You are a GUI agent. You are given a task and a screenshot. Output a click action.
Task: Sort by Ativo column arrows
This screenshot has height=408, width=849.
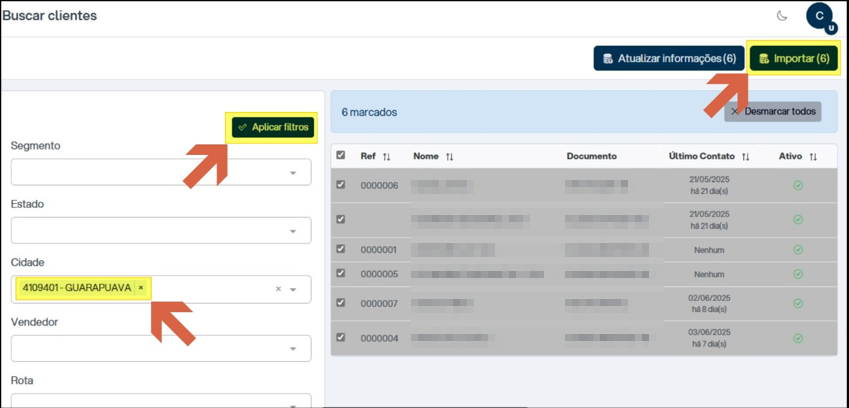(813, 156)
